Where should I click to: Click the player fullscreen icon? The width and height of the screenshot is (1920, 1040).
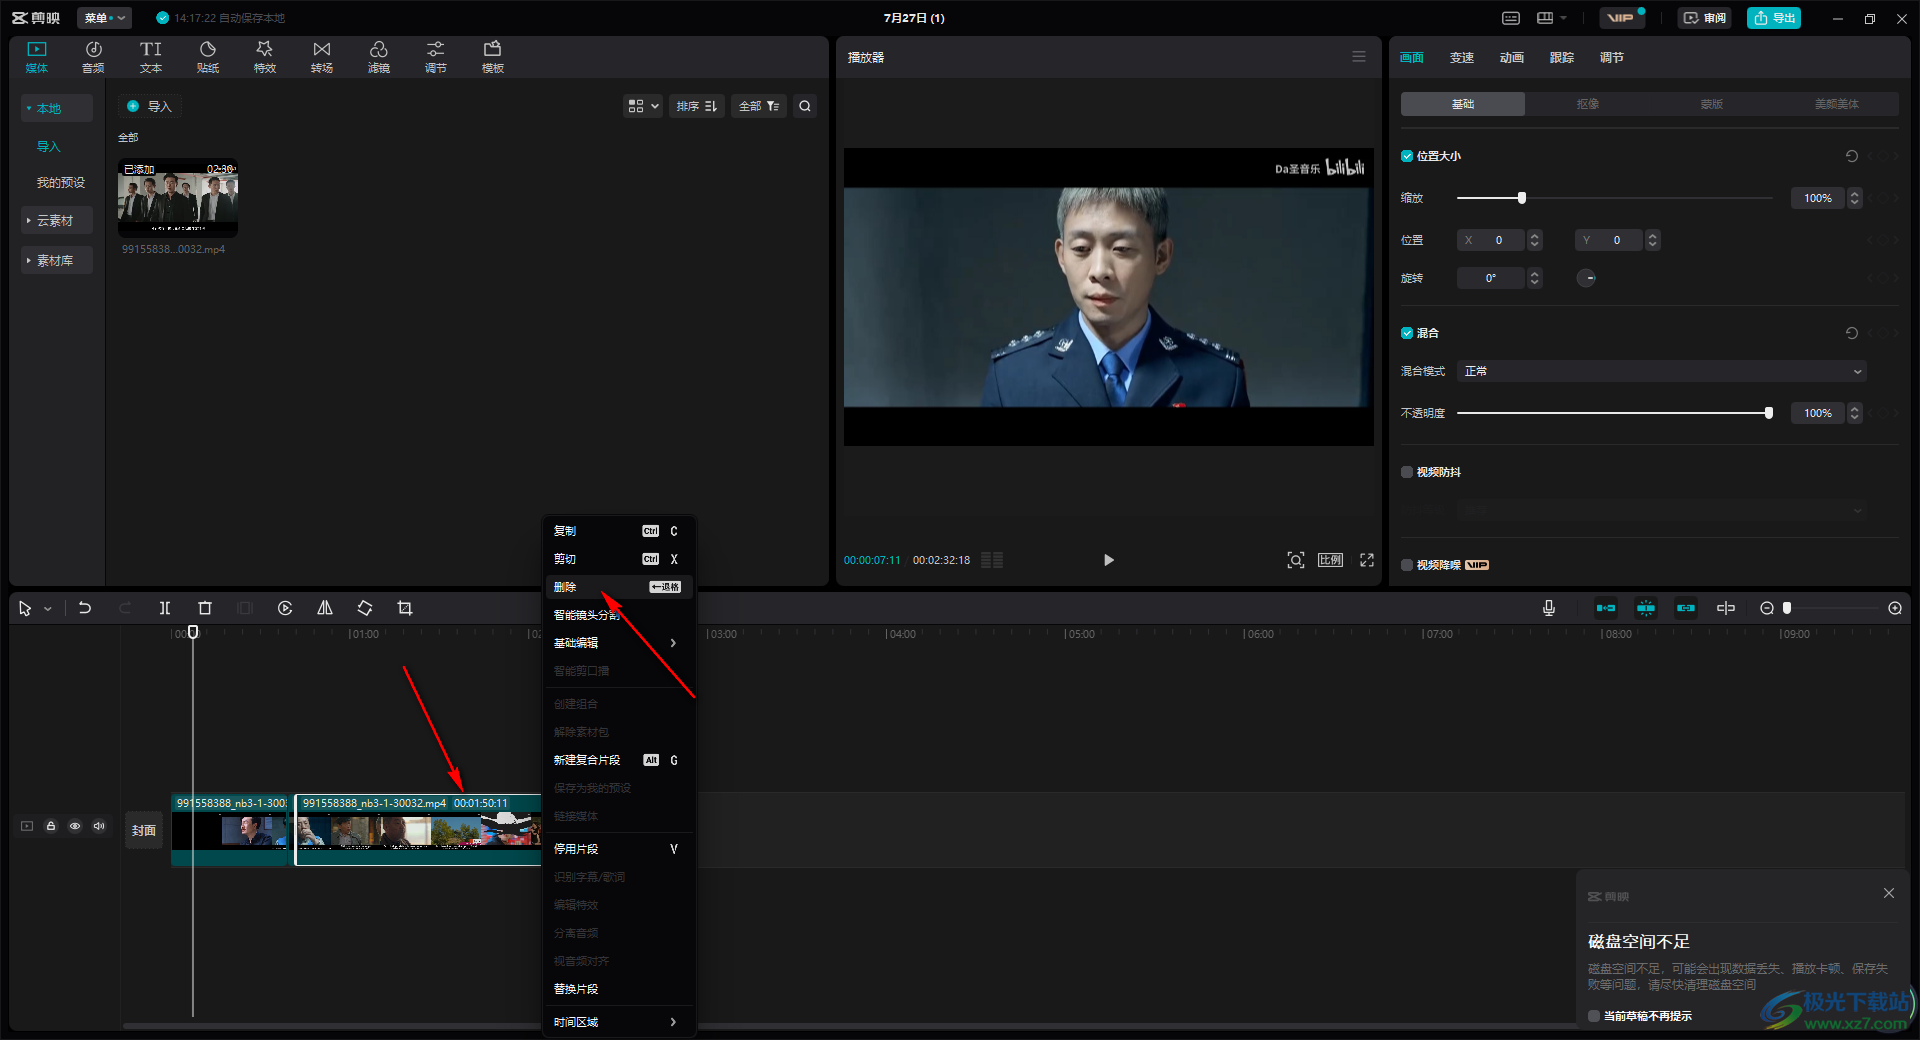pyautogui.click(x=1367, y=560)
